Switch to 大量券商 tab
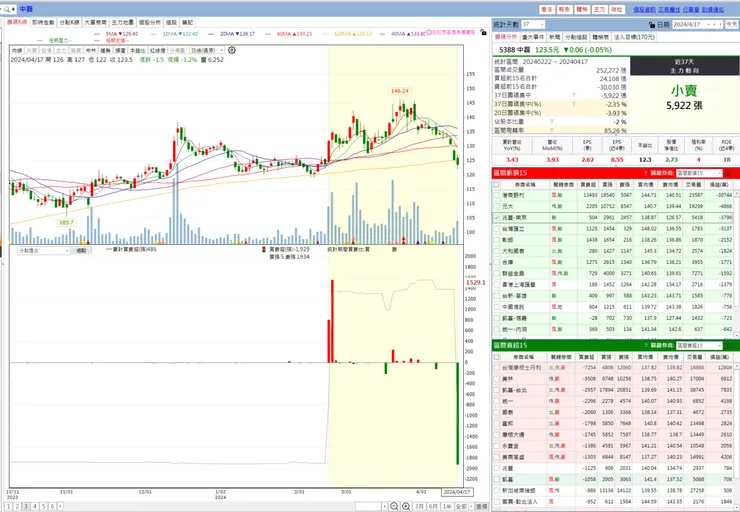This screenshot has width=740, height=512. point(96,22)
